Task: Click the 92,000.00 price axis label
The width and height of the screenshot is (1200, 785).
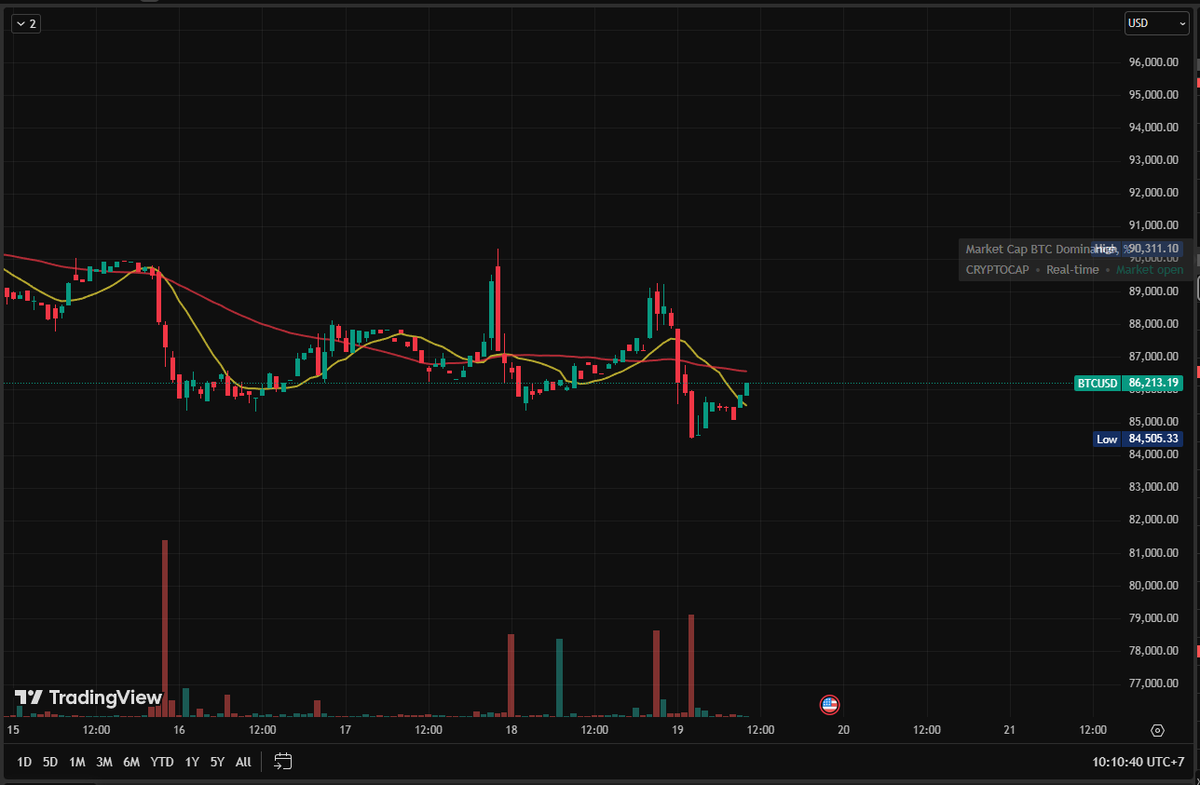Action: pyautogui.click(x=1155, y=193)
